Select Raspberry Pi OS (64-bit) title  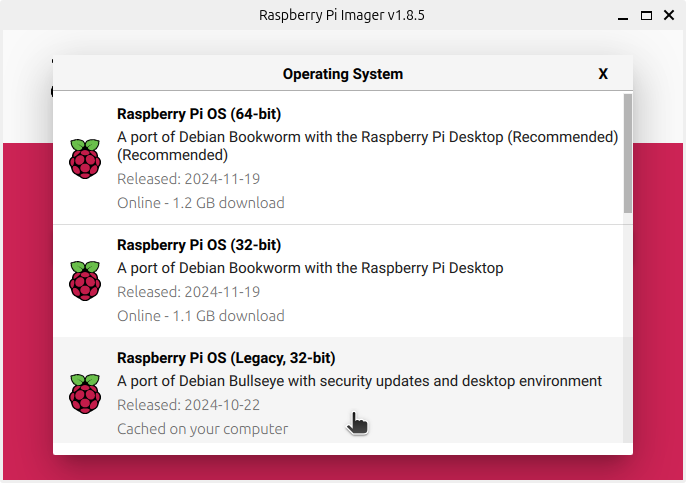click(x=199, y=114)
